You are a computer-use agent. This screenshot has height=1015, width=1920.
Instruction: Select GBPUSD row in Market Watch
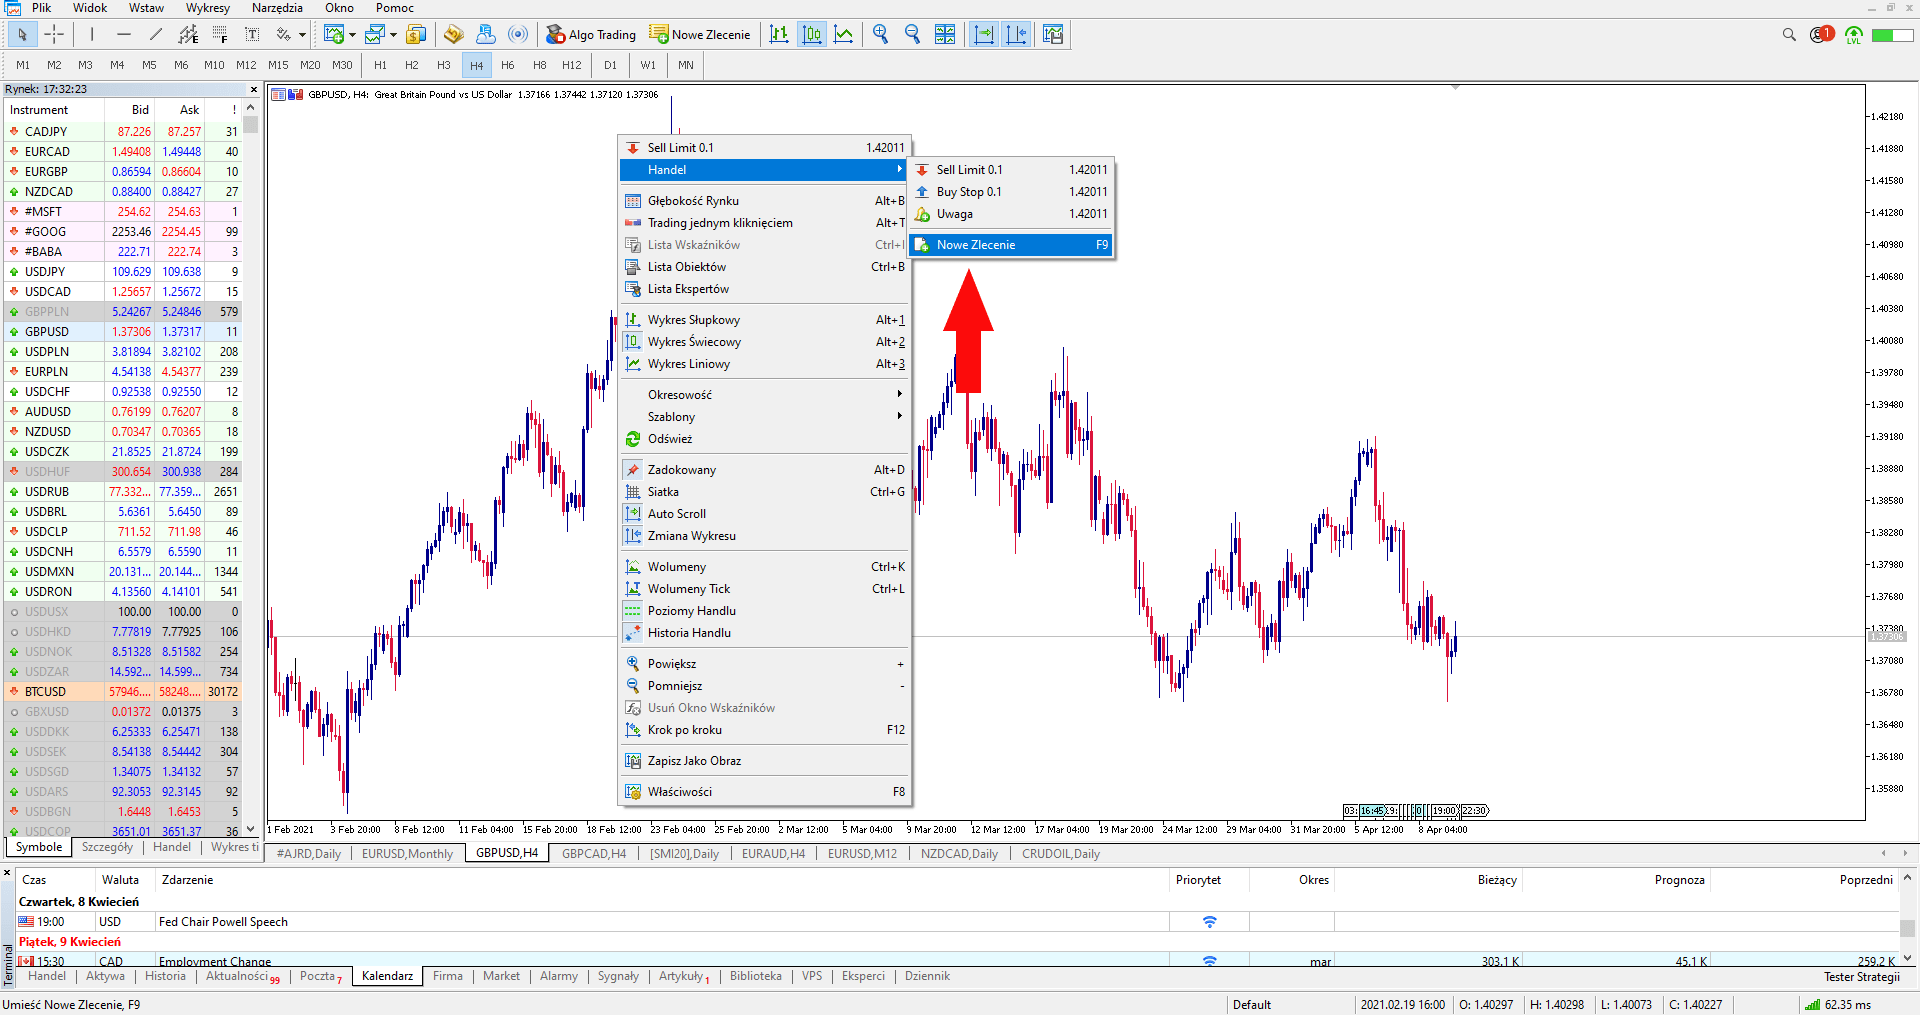tap(123, 332)
